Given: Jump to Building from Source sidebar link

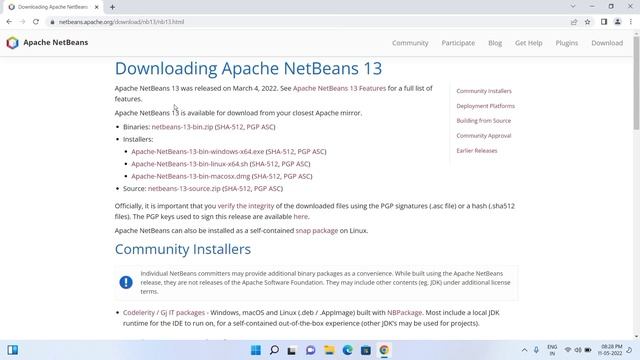Looking at the screenshot, I should pos(484,121).
